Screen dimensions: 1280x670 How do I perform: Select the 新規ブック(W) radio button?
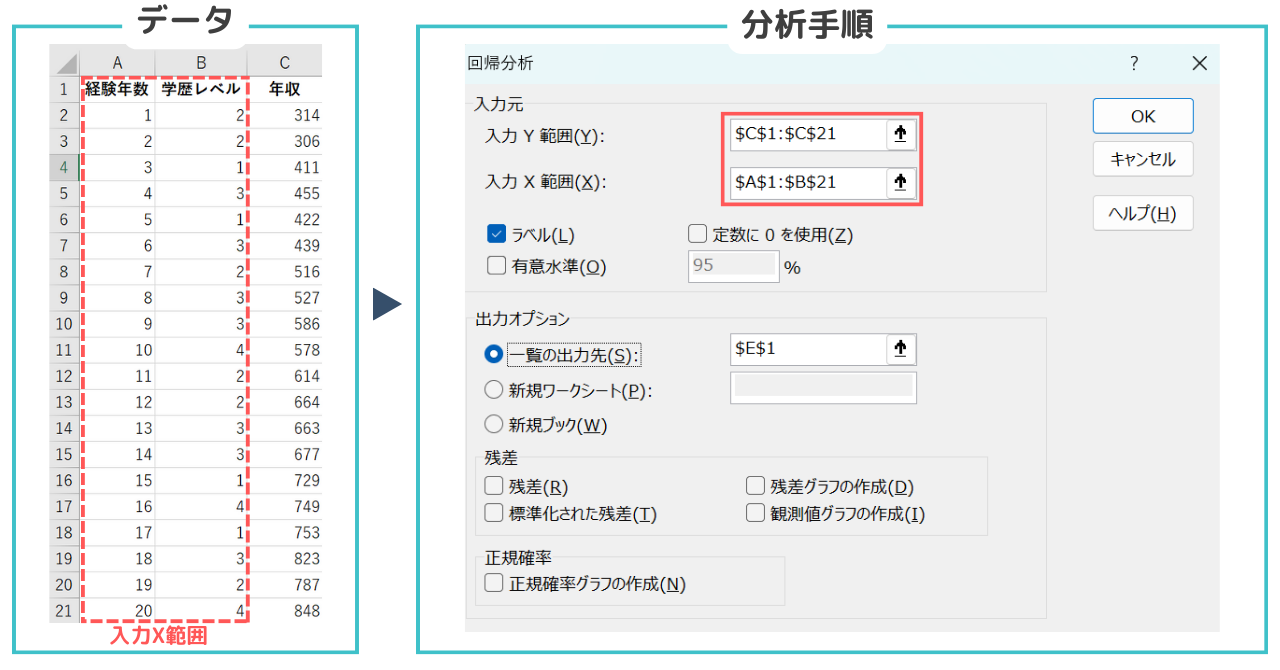click(x=493, y=424)
